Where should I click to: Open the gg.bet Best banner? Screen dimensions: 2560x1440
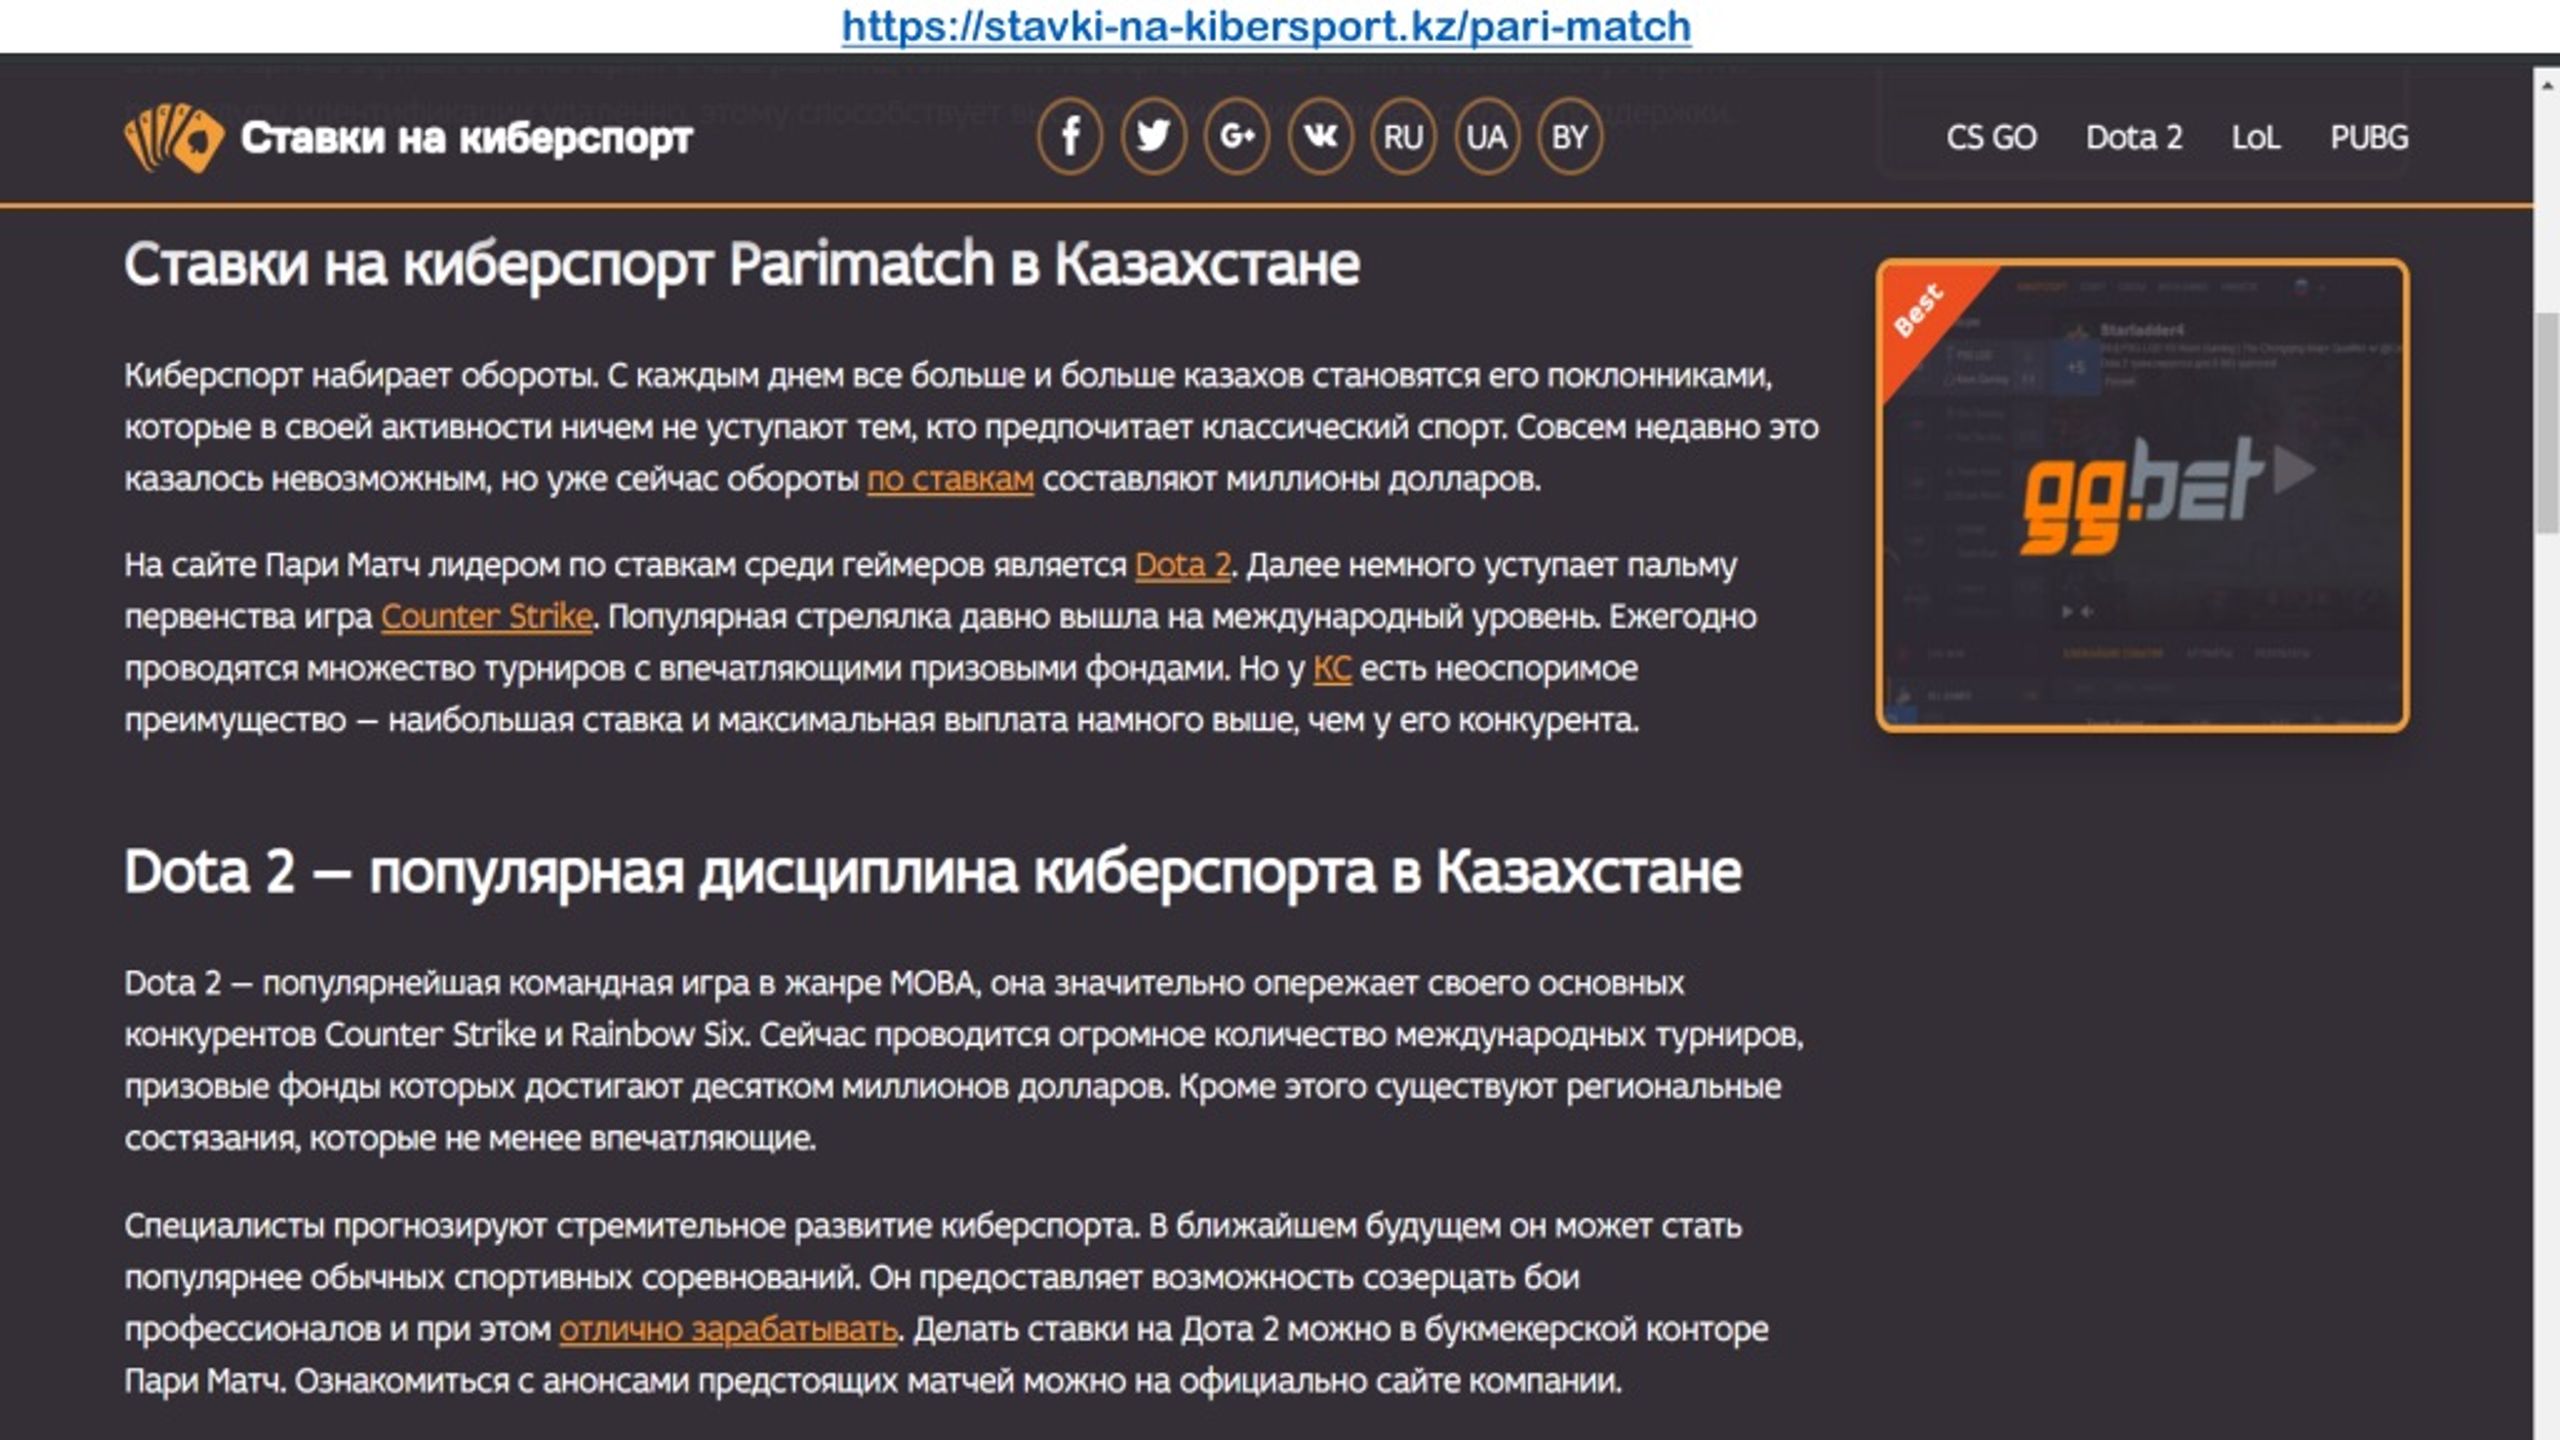(2142, 495)
